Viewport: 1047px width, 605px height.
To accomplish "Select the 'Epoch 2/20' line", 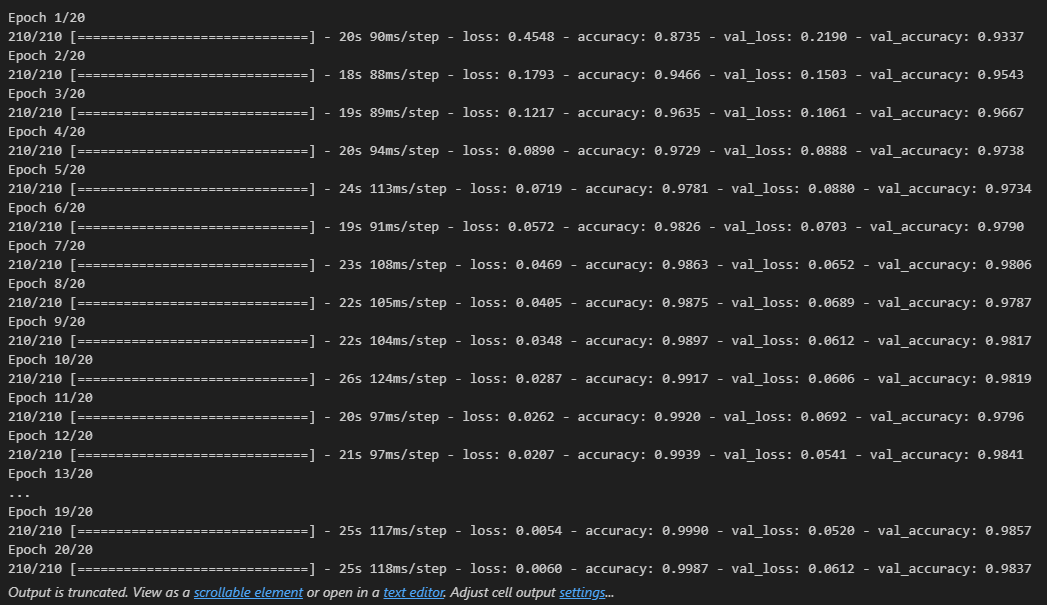I will point(47,55).
